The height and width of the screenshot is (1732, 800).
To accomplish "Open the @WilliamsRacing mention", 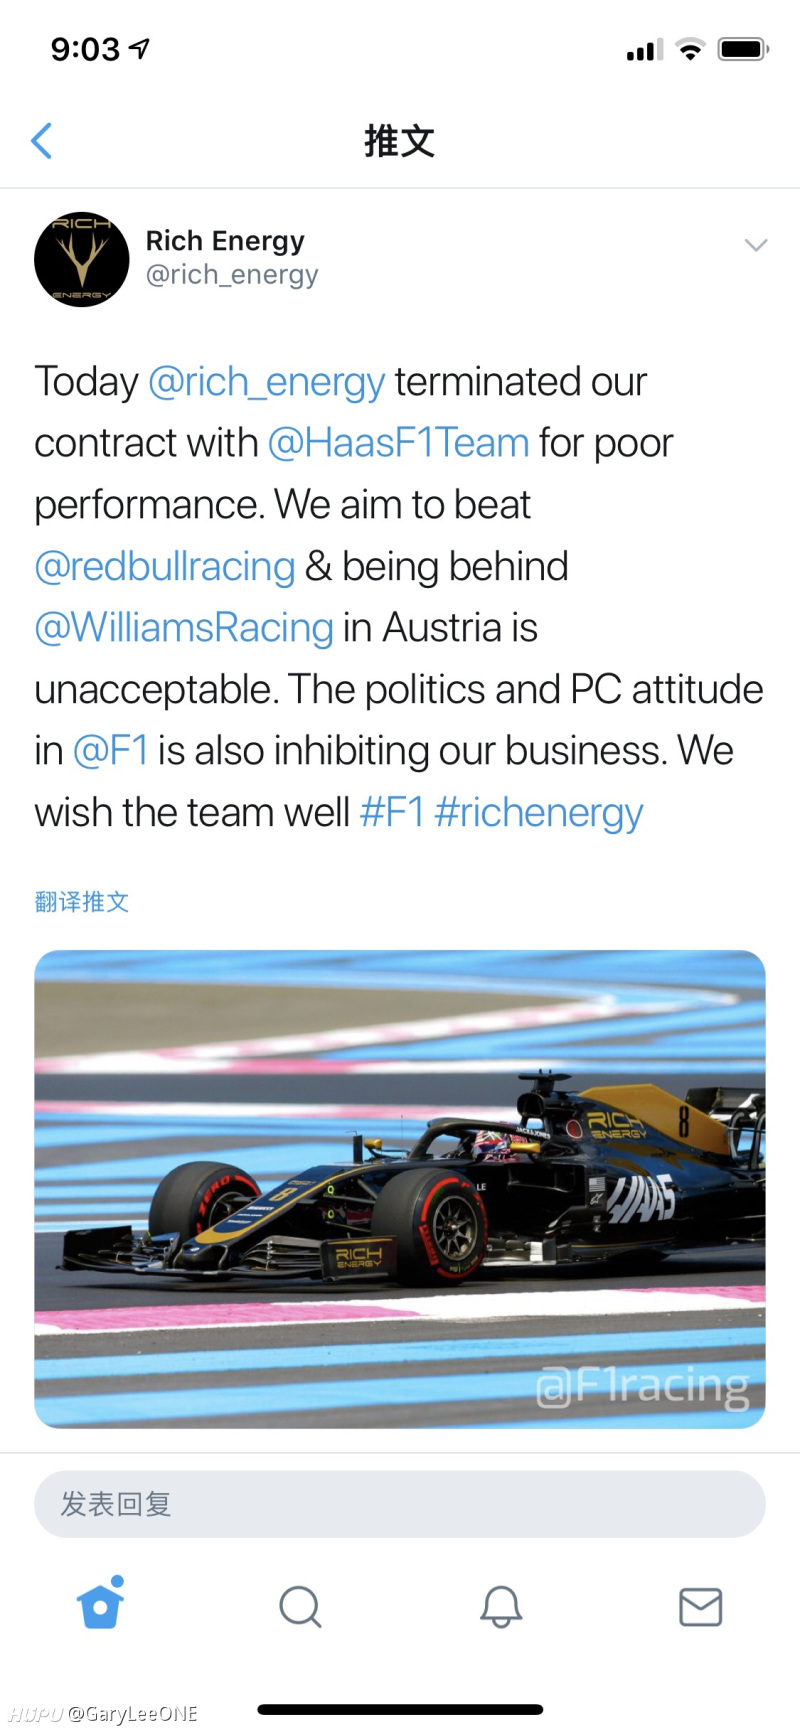I will [x=184, y=628].
